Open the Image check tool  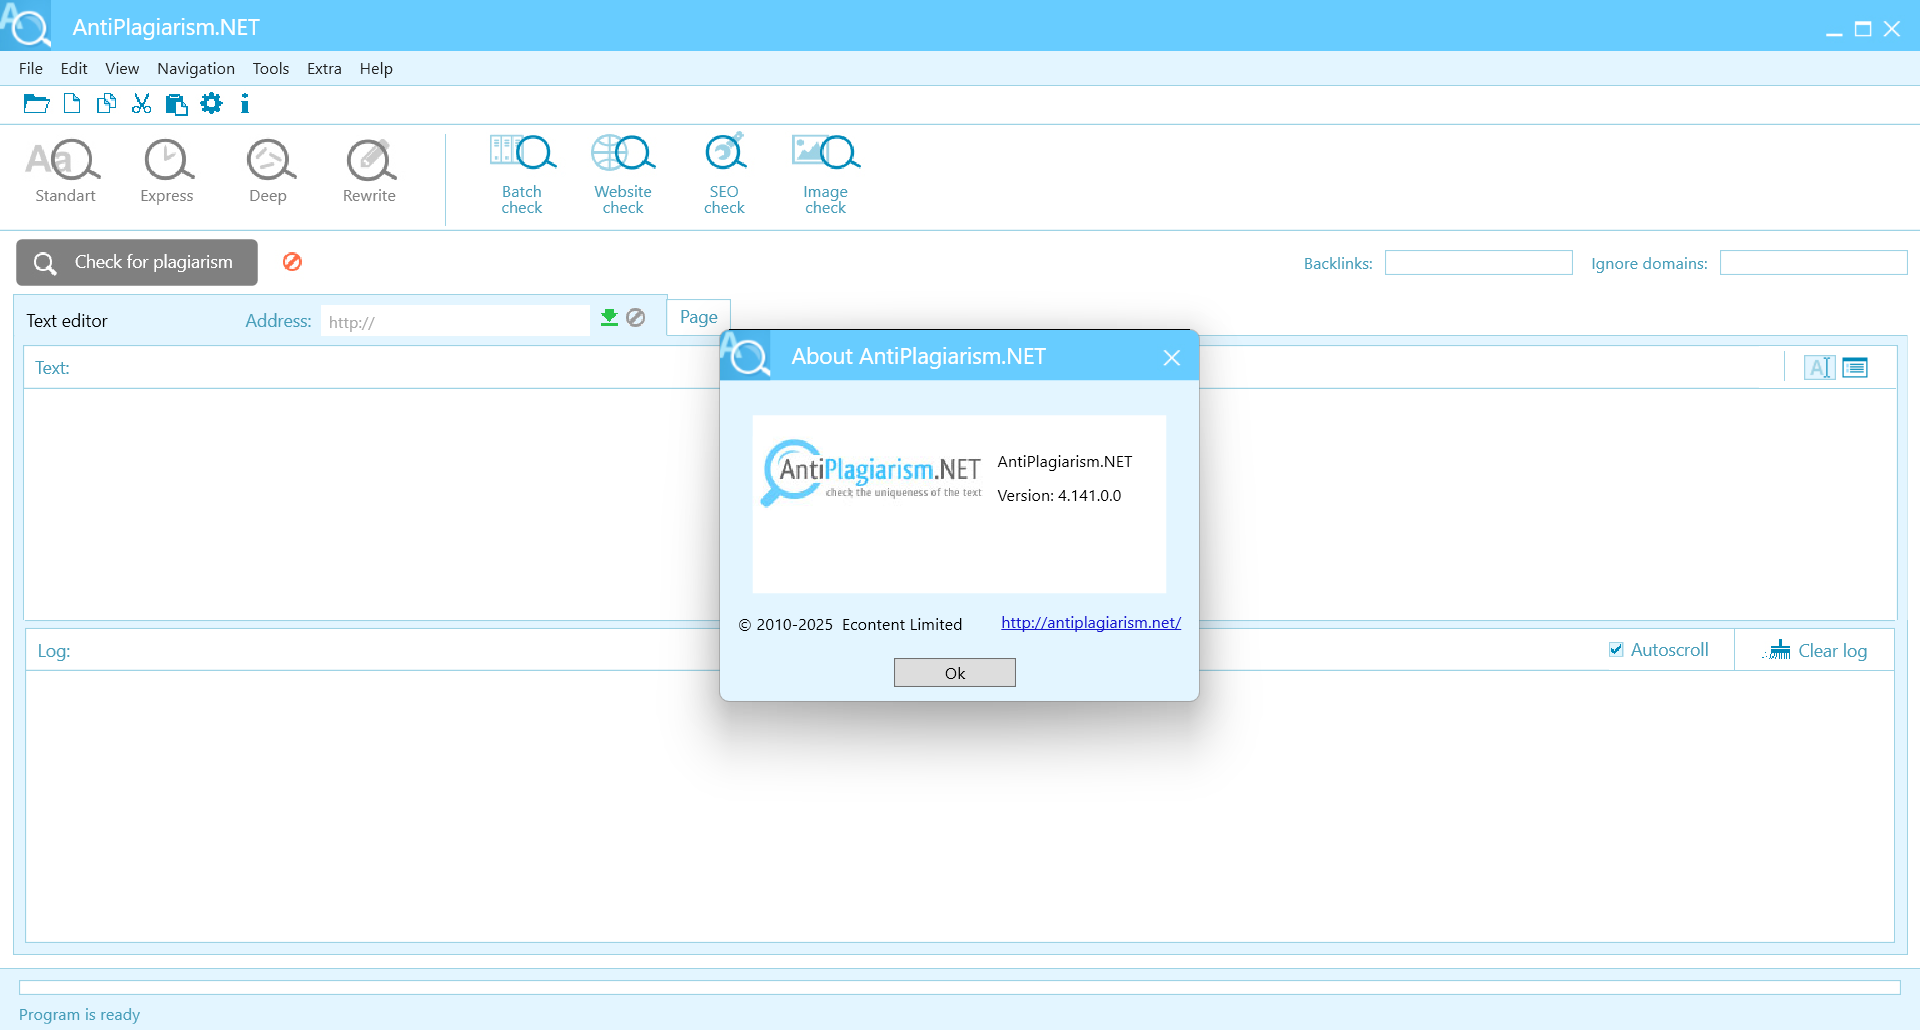click(826, 174)
